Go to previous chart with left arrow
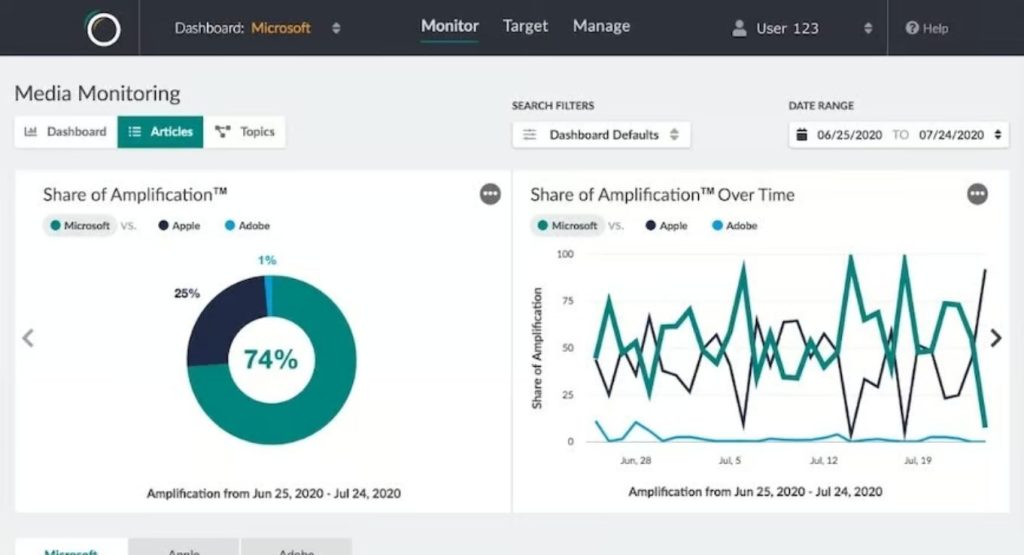The width and height of the screenshot is (1024, 555). (28, 338)
